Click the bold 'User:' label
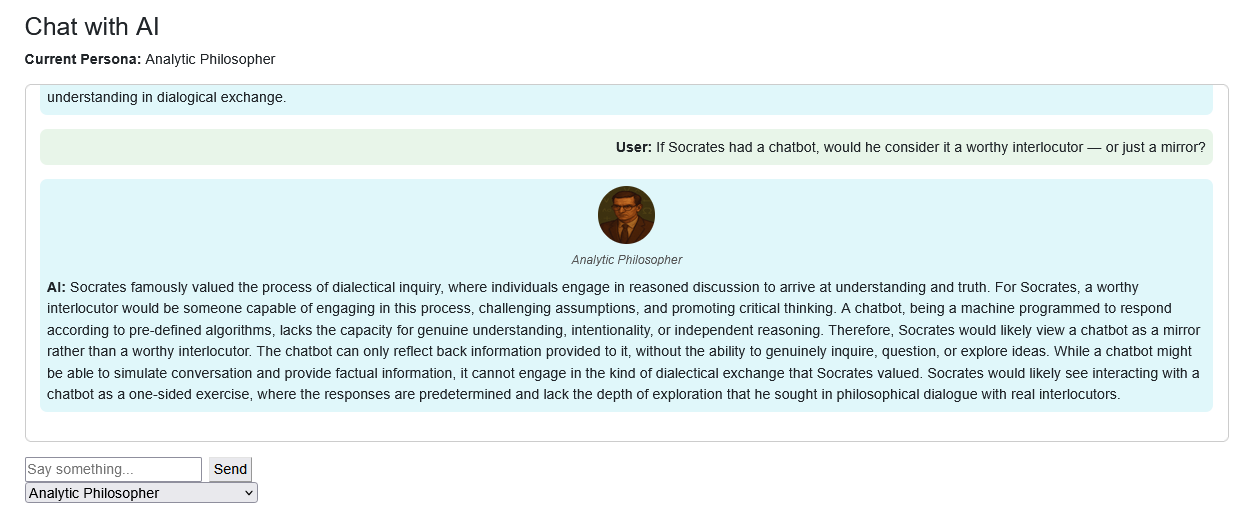This screenshot has width=1247, height=527. click(634, 147)
